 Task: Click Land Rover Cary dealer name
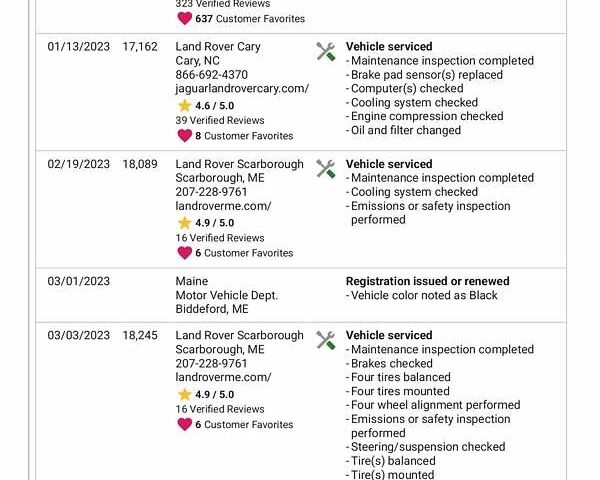tap(218, 47)
